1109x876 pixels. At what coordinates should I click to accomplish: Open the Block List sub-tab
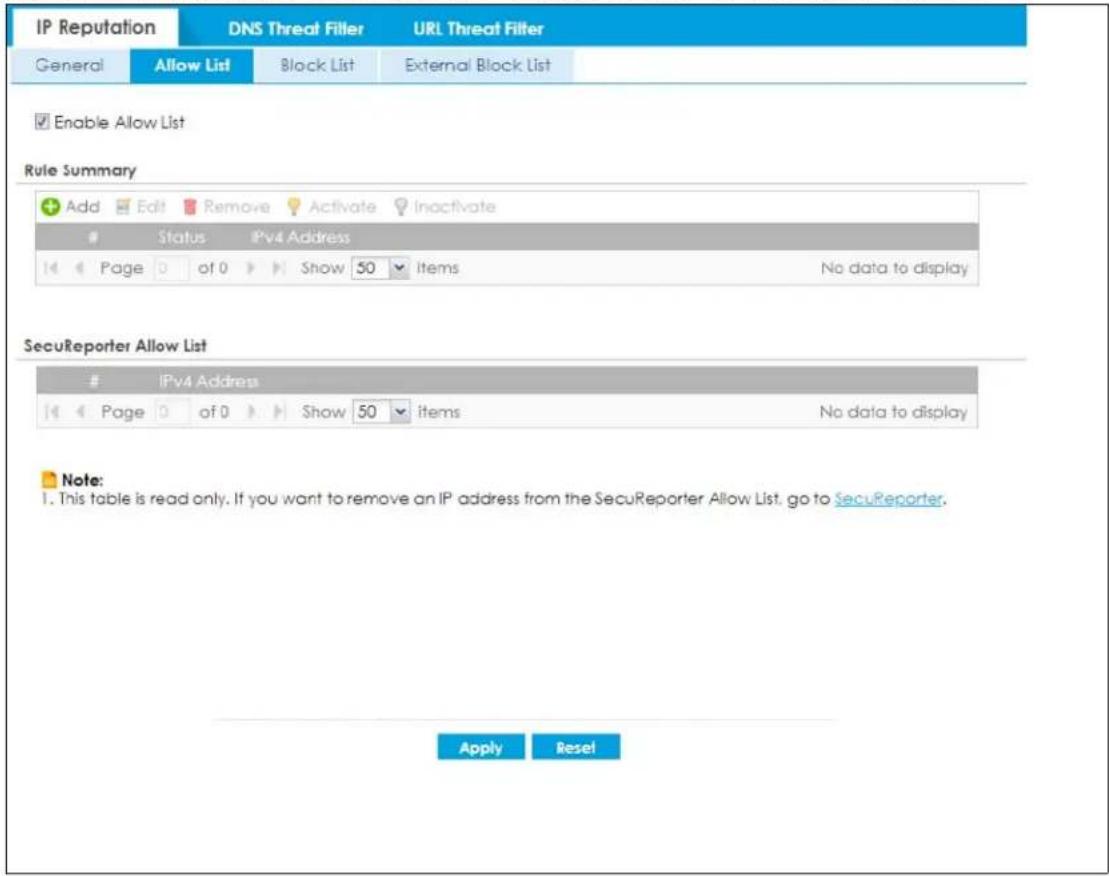click(x=317, y=65)
